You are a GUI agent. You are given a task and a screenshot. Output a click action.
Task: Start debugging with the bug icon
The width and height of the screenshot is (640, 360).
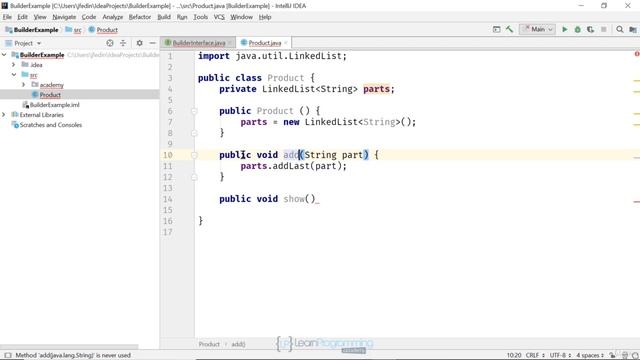(x=578, y=29)
